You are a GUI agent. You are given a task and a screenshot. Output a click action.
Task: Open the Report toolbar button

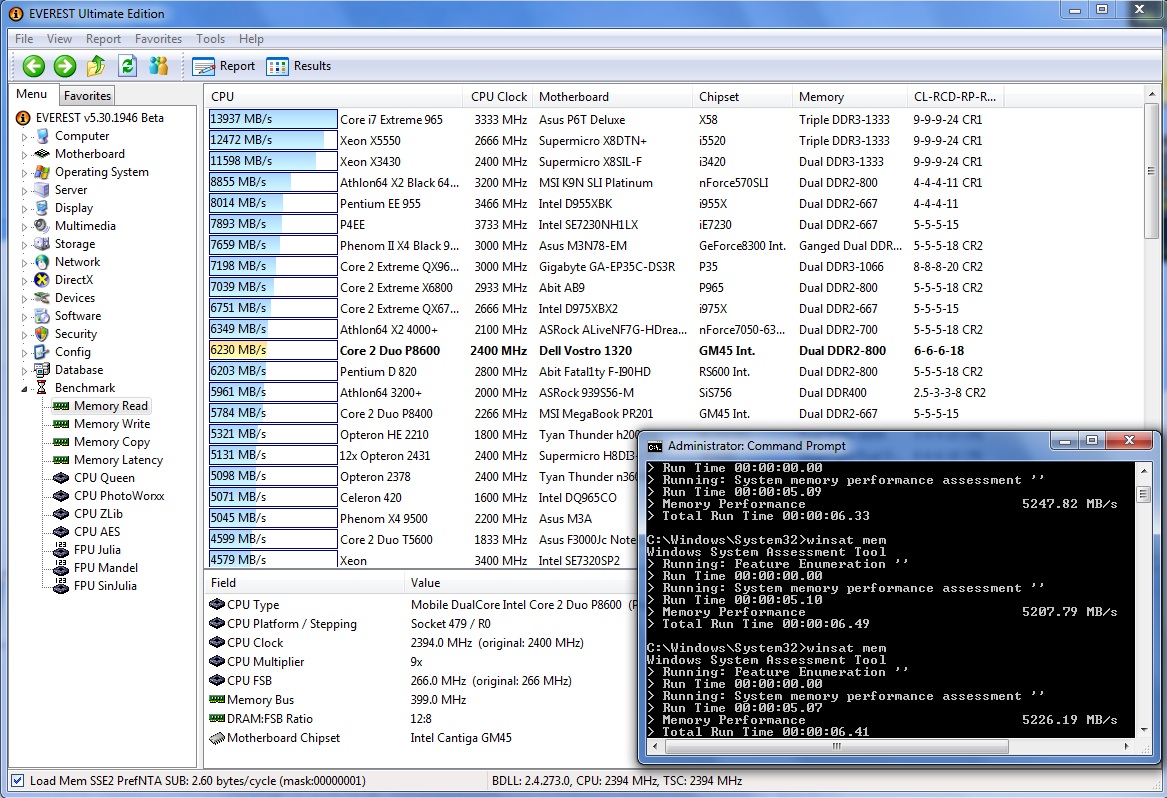(x=223, y=66)
